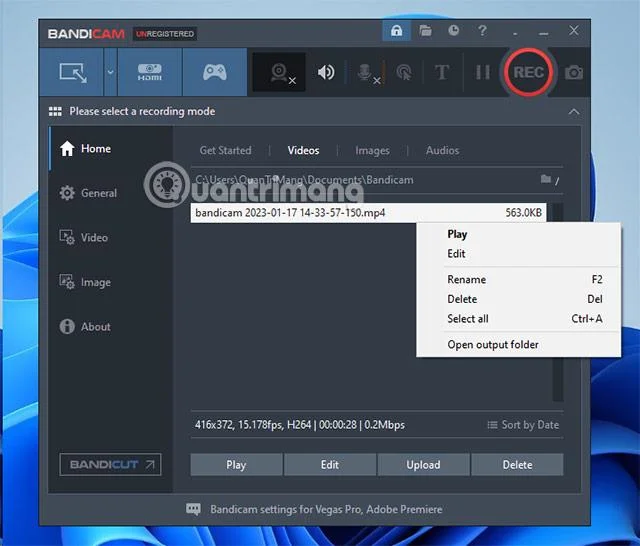Collapse the recording mode panel chevron
This screenshot has height=546, width=640.
pyautogui.click(x=574, y=112)
